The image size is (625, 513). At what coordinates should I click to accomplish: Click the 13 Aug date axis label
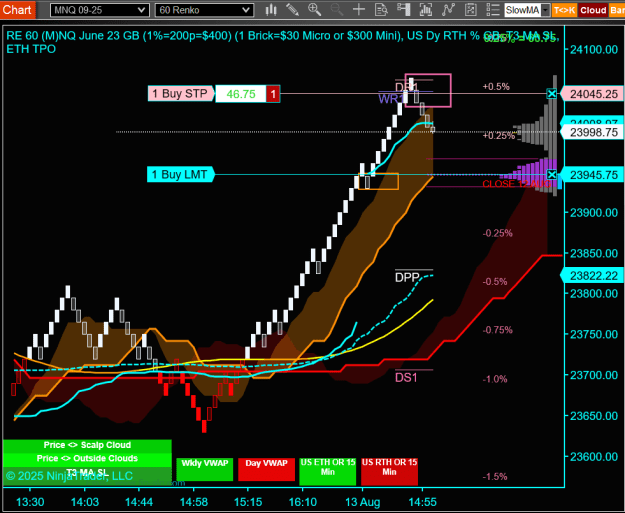(363, 502)
